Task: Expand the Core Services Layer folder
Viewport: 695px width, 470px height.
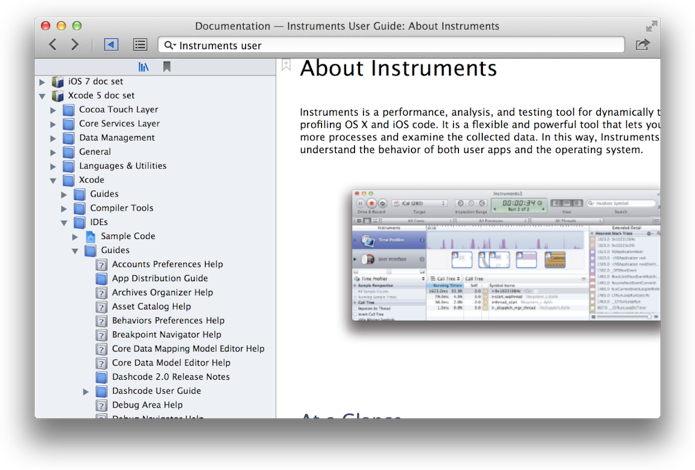Action: [x=53, y=124]
